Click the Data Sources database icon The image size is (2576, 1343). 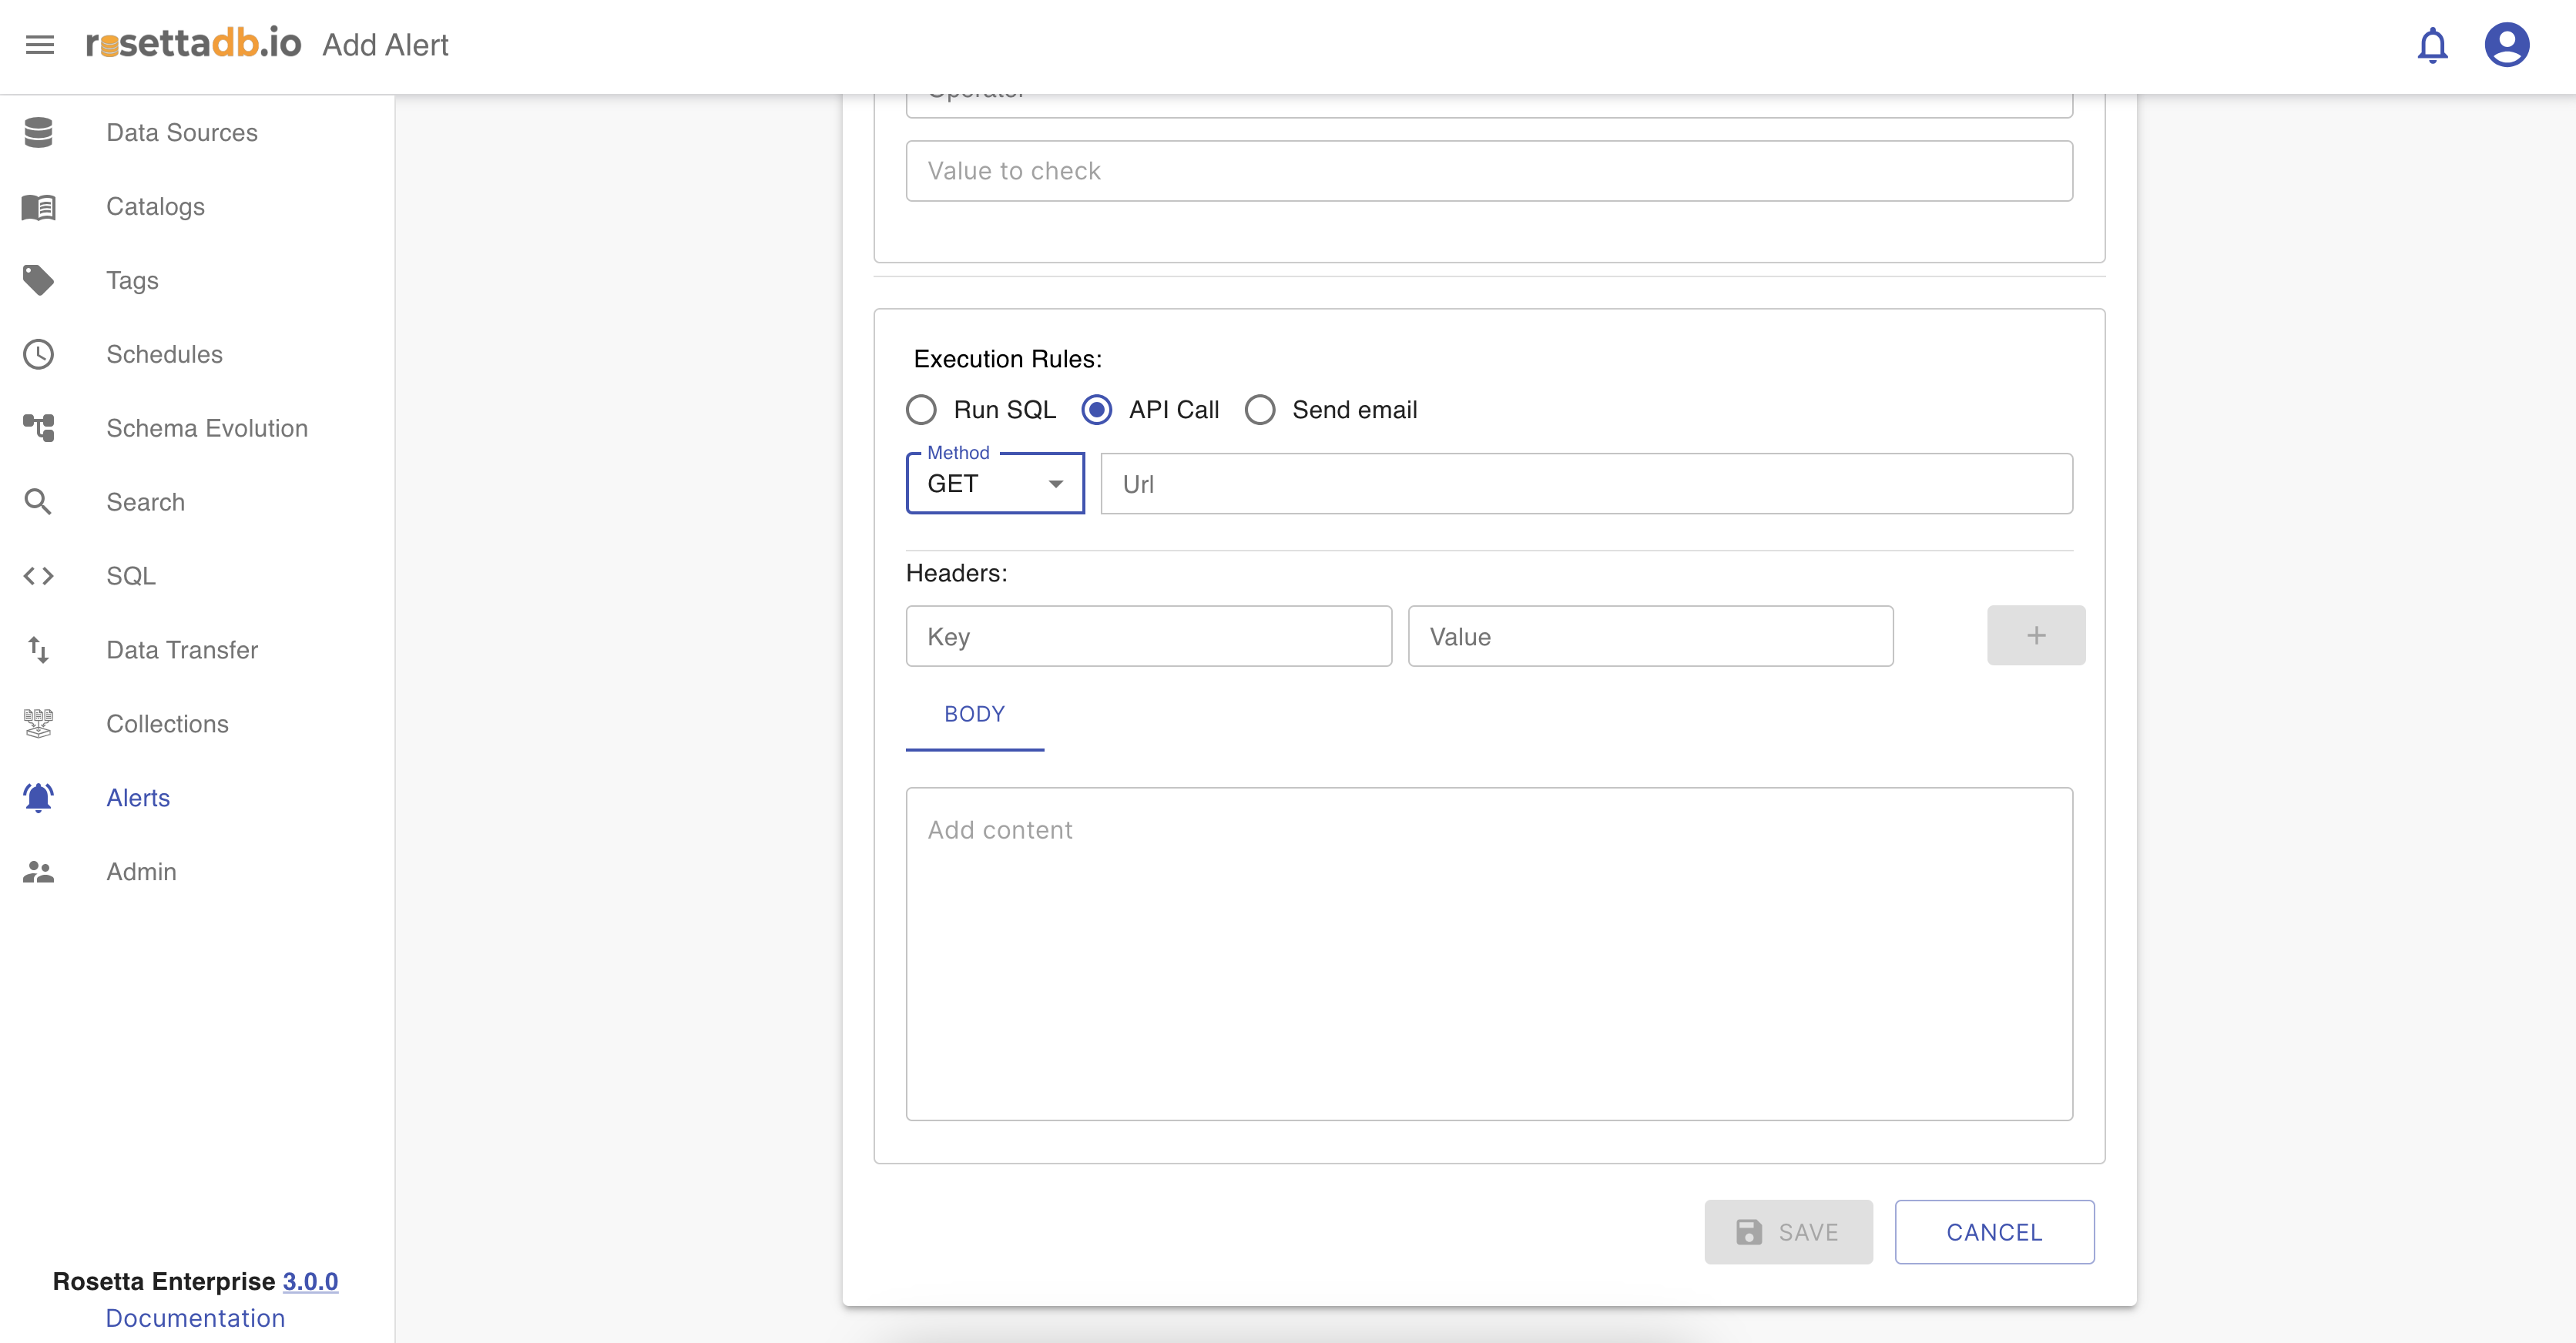point(38,132)
